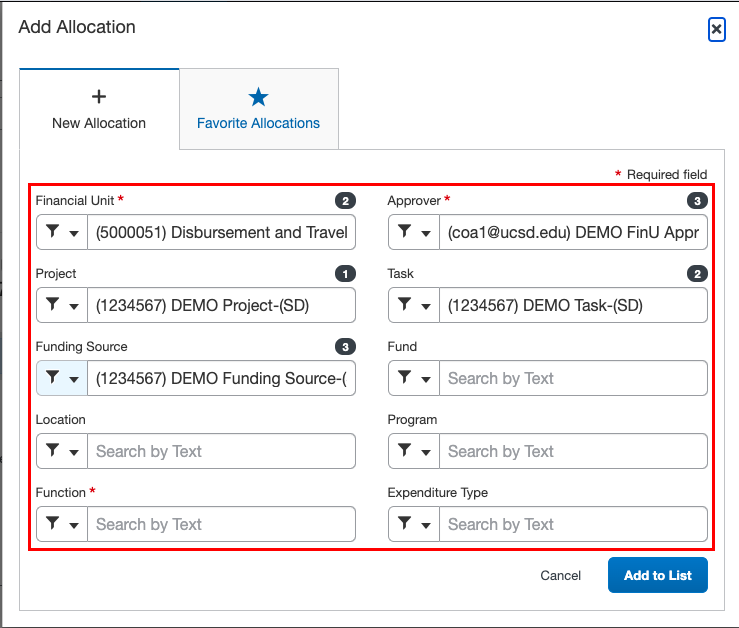Select the New Allocation tab

99,110
